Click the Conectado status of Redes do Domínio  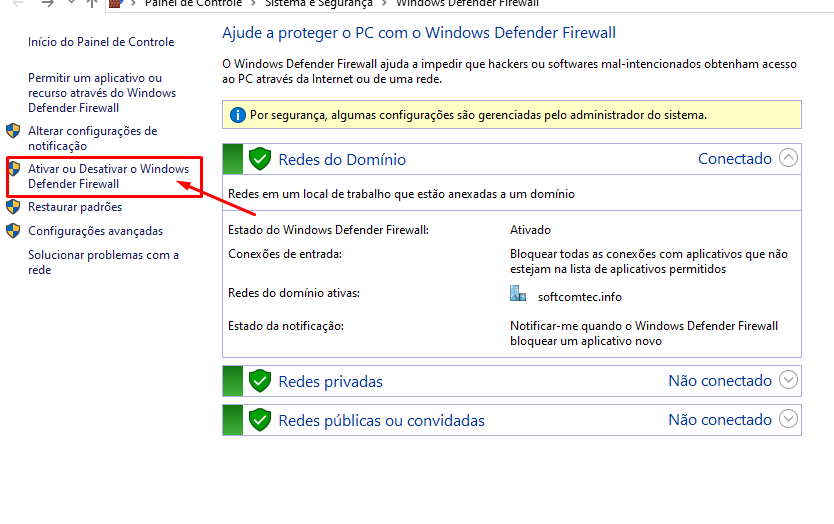point(734,158)
